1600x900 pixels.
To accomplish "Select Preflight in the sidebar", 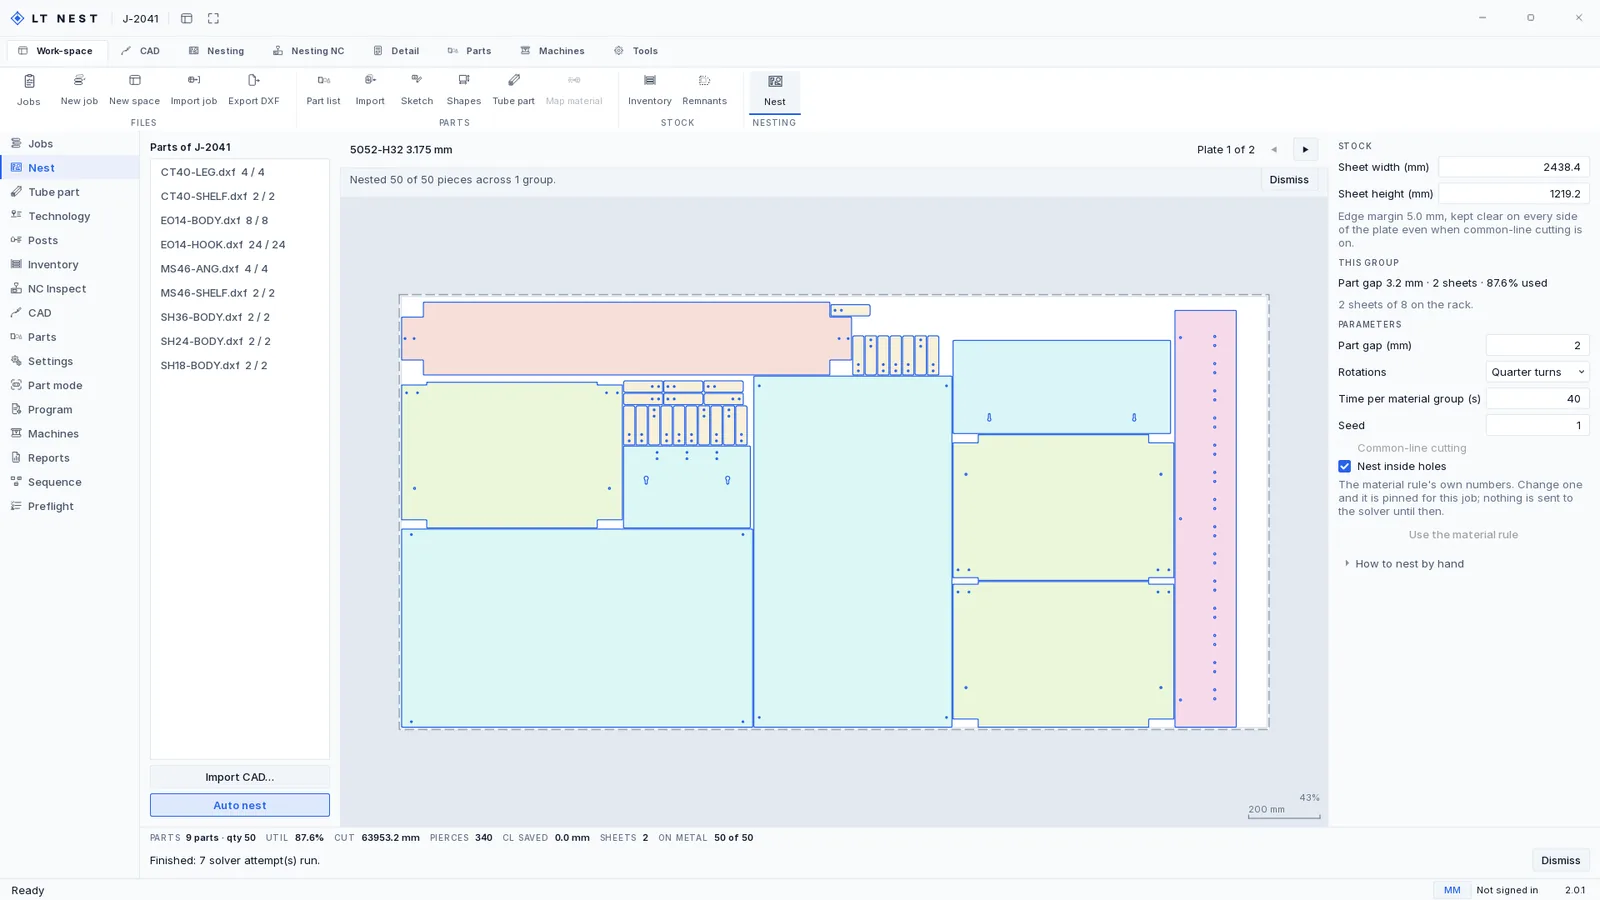I will coord(69,506).
